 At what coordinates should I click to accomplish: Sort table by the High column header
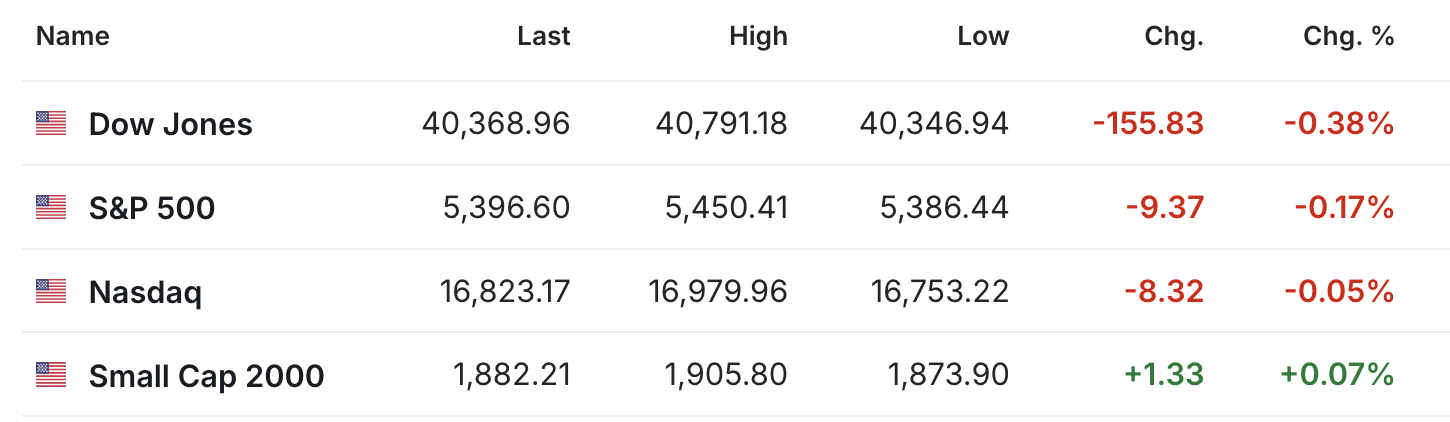[x=758, y=37]
